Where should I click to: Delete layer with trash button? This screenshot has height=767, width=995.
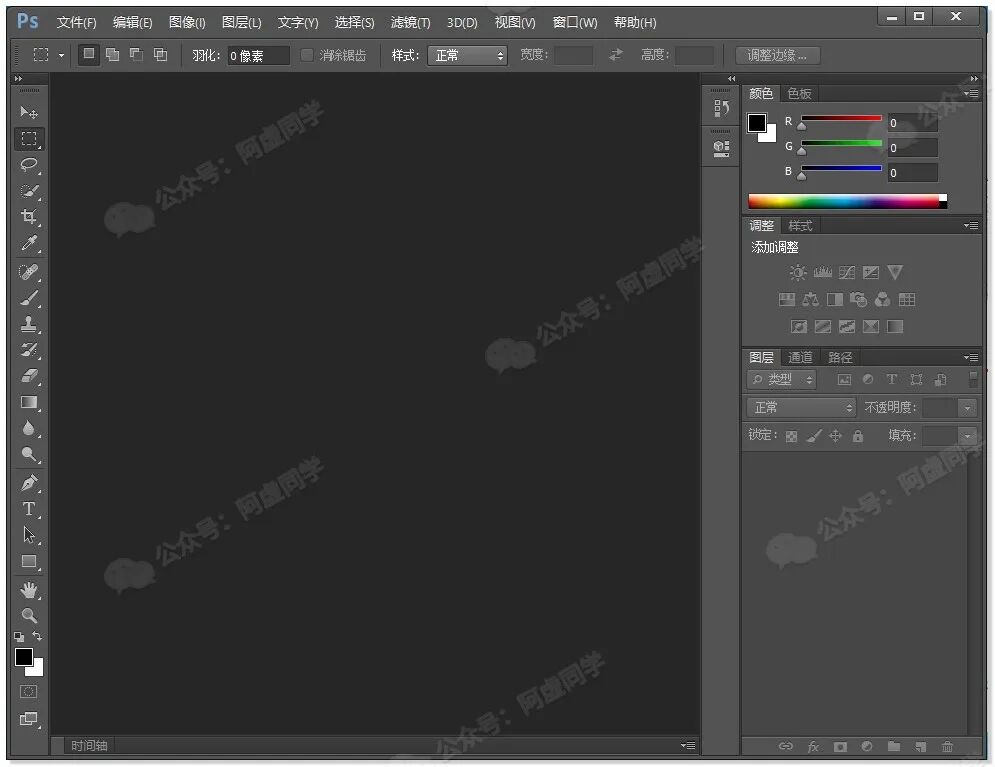(x=947, y=747)
